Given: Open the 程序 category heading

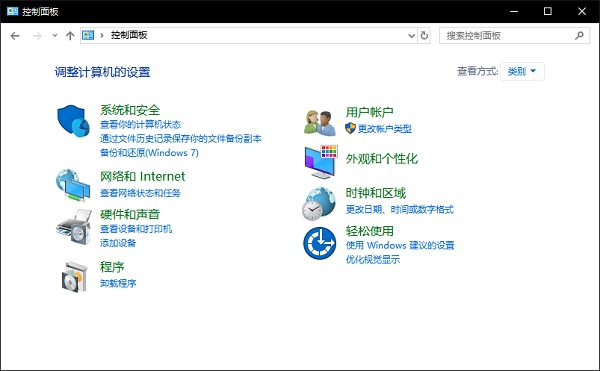Looking at the screenshot, I should point(112,267).
